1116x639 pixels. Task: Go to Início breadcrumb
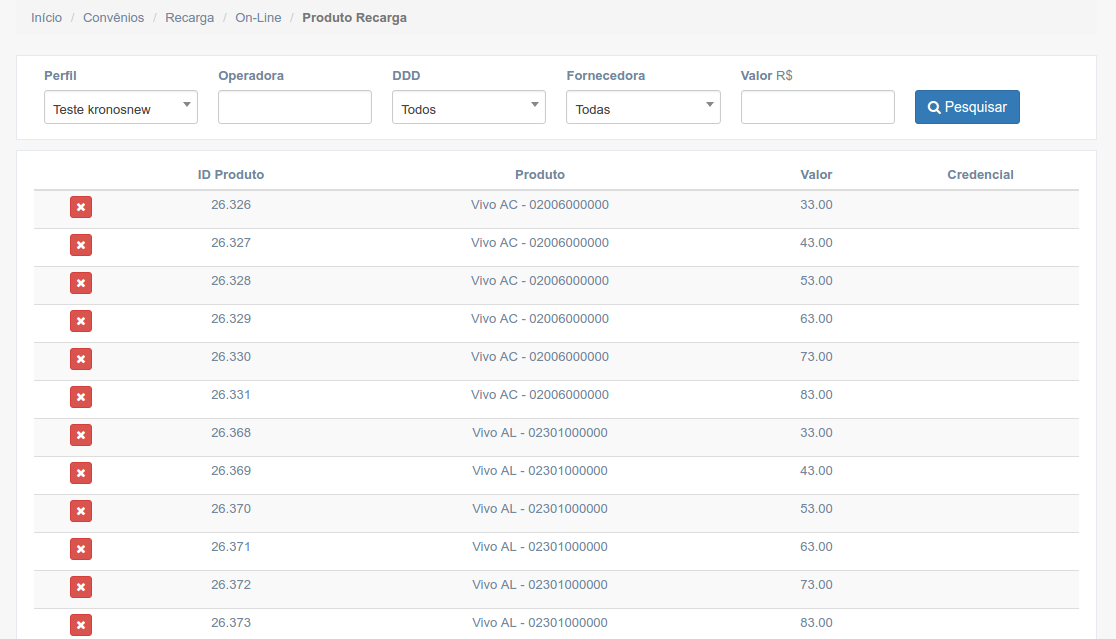(46, 18)
